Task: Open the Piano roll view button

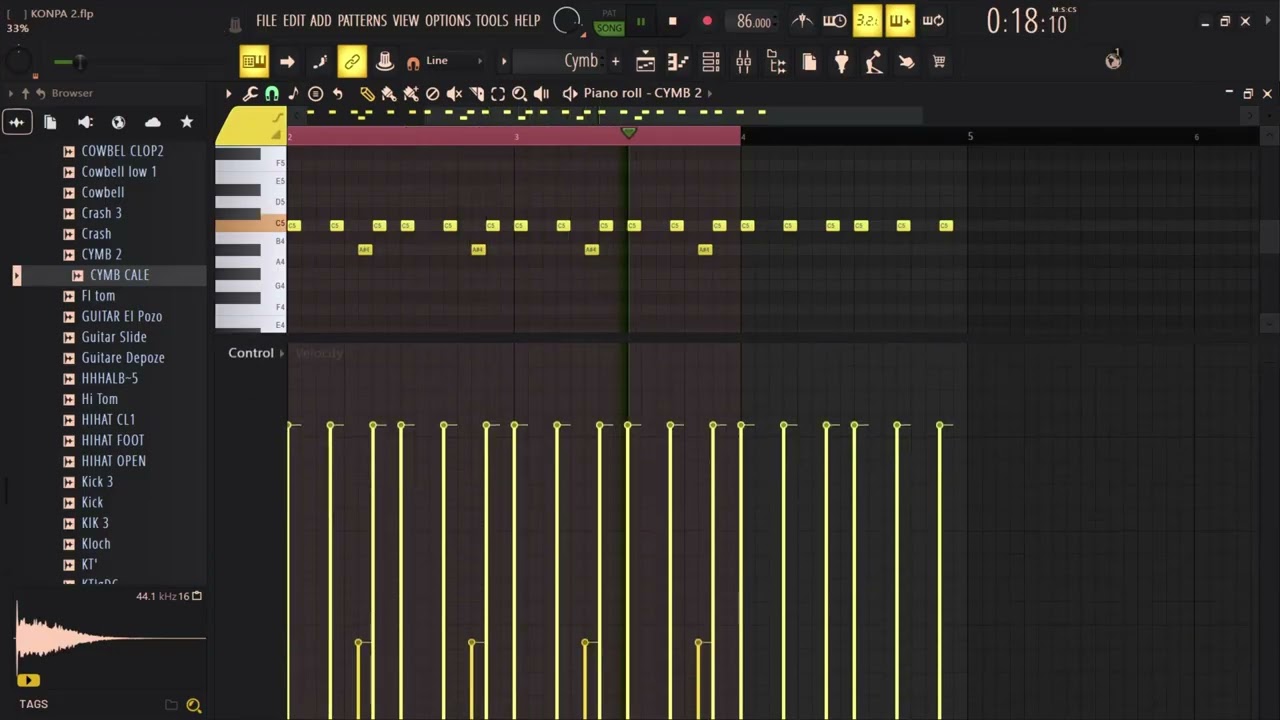Action: (678, 62)
